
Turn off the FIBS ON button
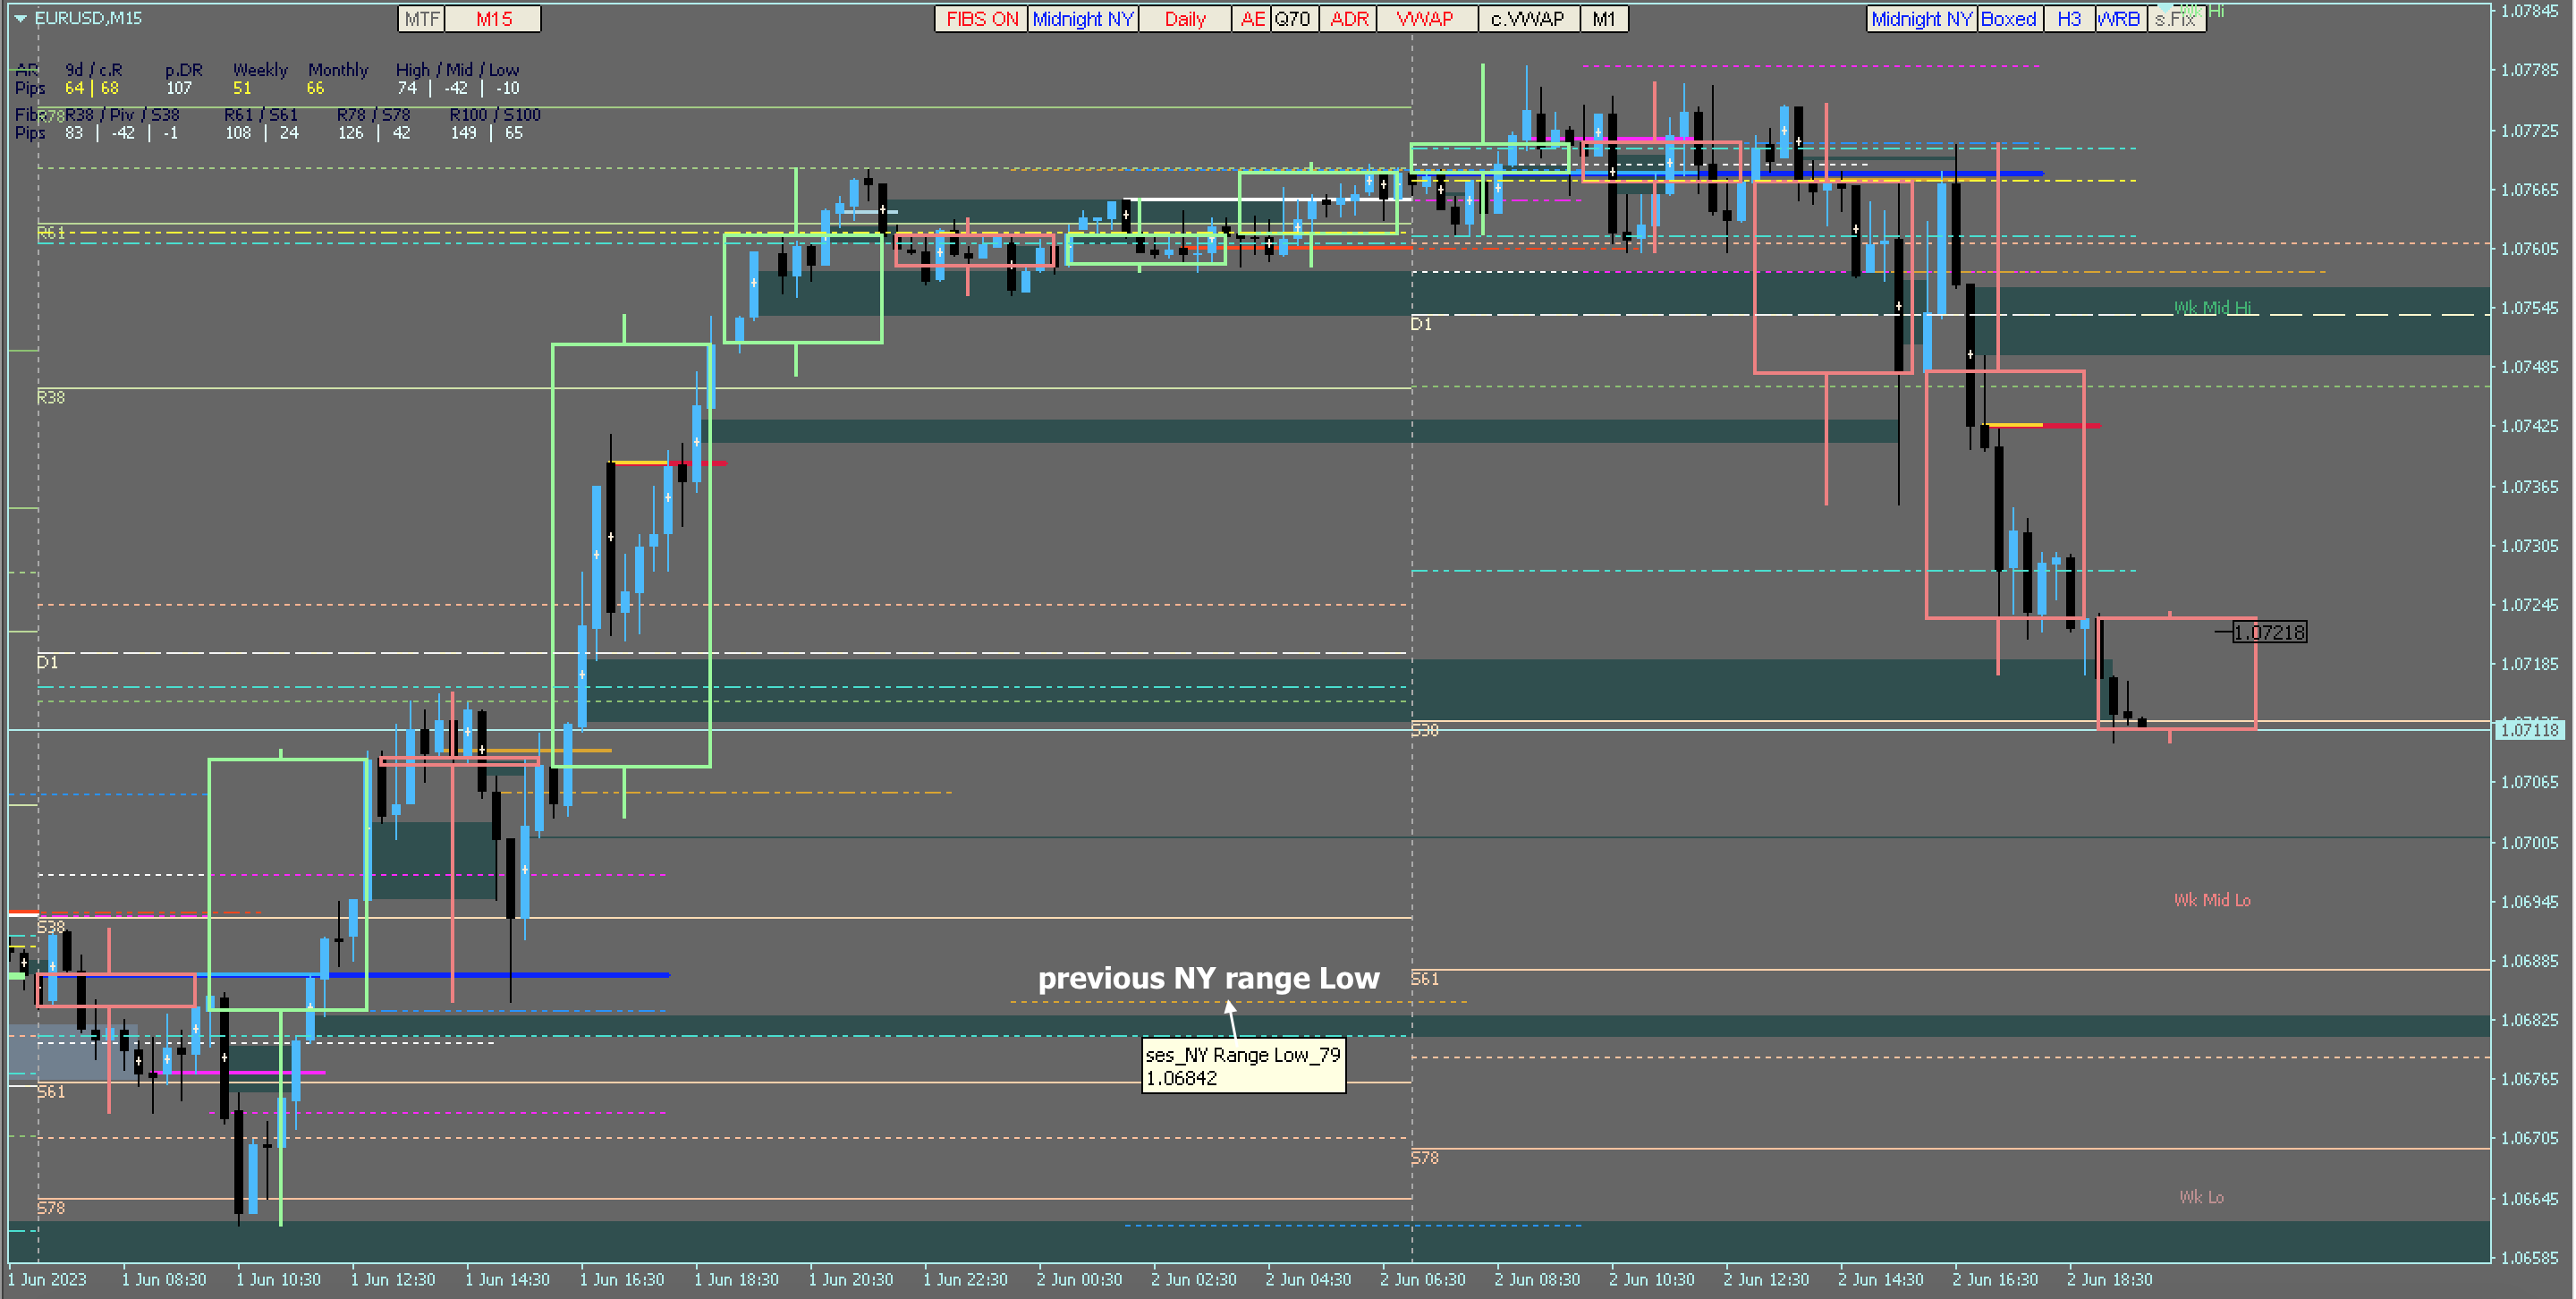[980, 19]
